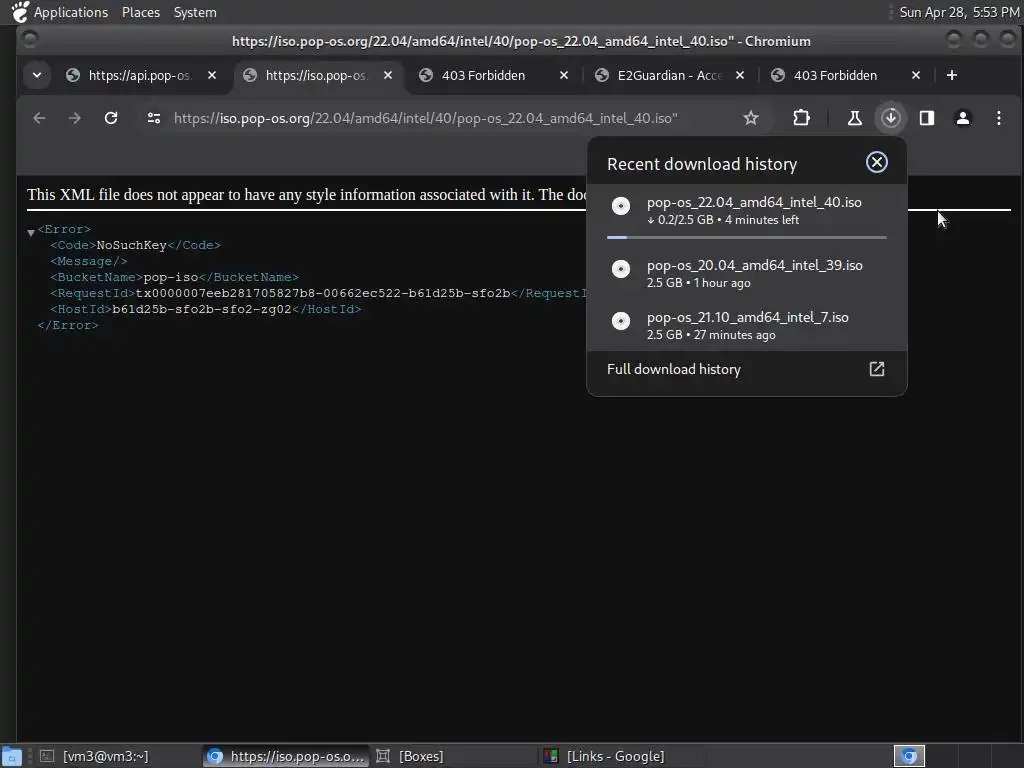This screenshot has height=768, width=1024.
Task: Click the browser back arrow
Action: (x=39, y=118)
